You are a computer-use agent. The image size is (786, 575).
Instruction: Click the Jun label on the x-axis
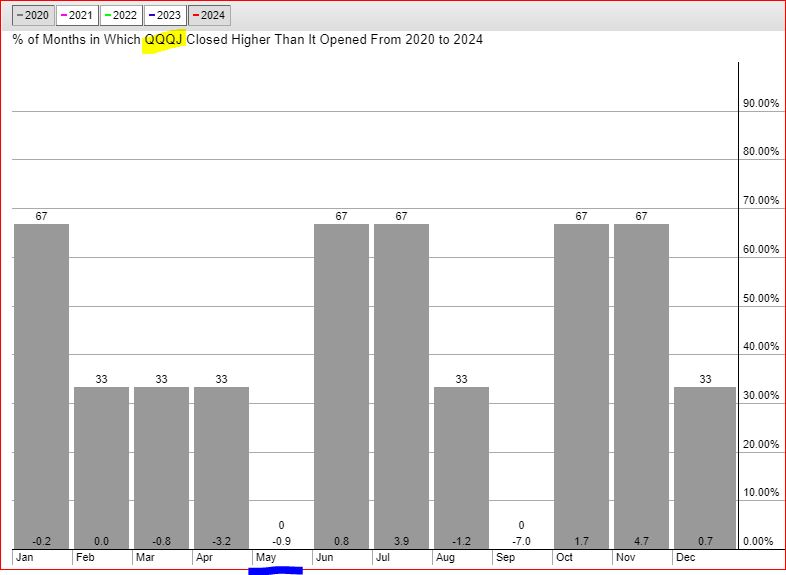325,557
